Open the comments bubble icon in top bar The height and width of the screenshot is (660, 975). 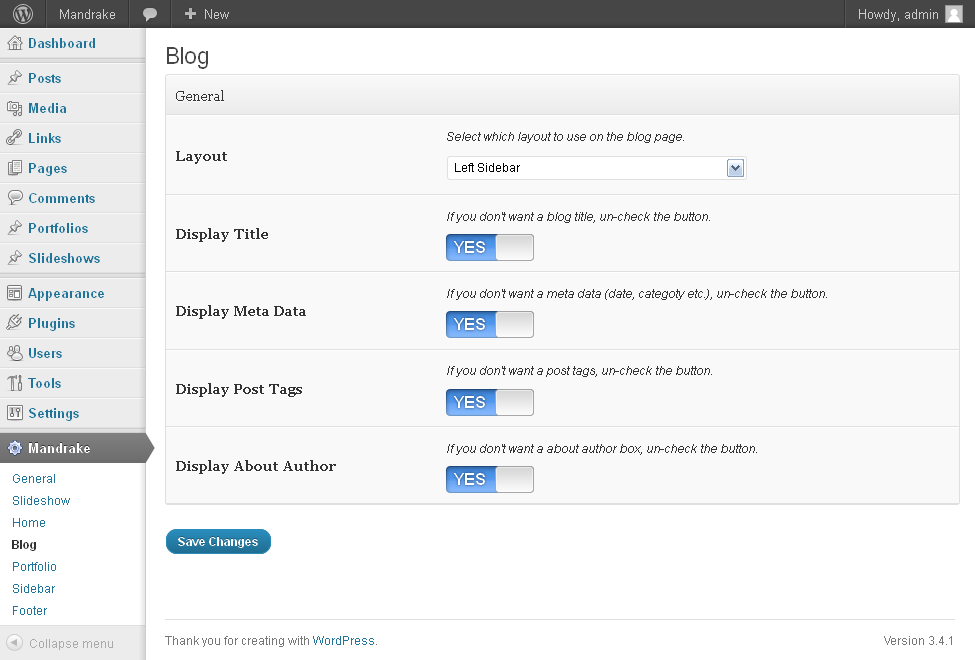tap(150, 14)
